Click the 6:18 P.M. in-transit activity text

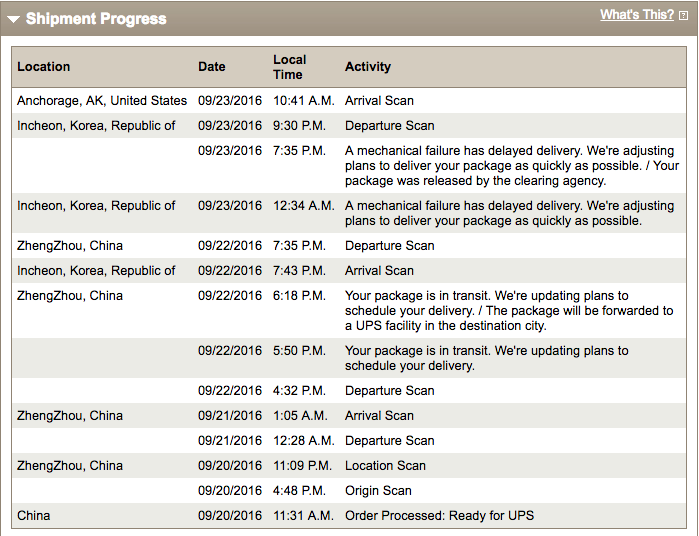pyautogui.click(x=509, y=310)
